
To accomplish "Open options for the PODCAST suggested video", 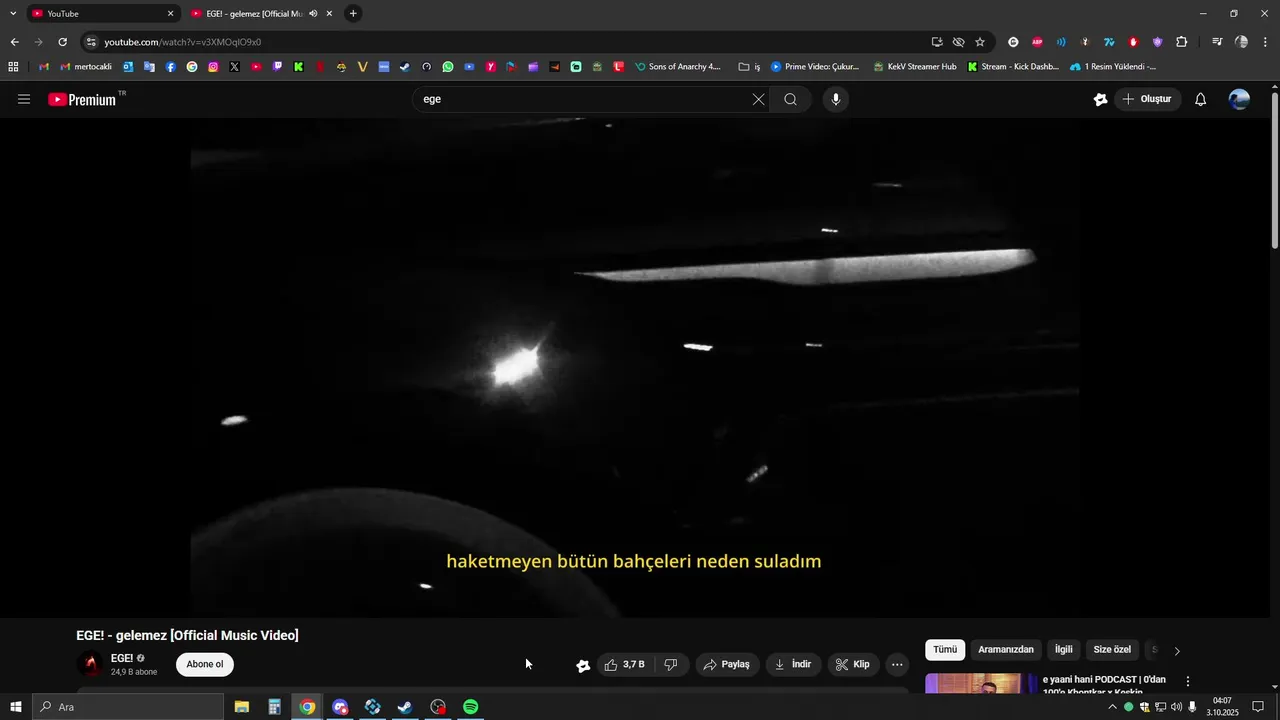I will [x=1188, y=681].
